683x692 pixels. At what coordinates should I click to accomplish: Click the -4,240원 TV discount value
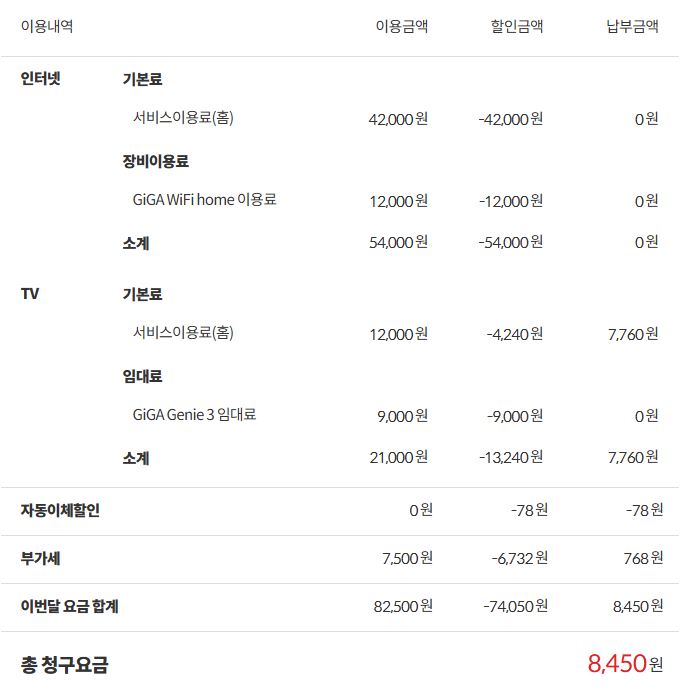point(514,334)
